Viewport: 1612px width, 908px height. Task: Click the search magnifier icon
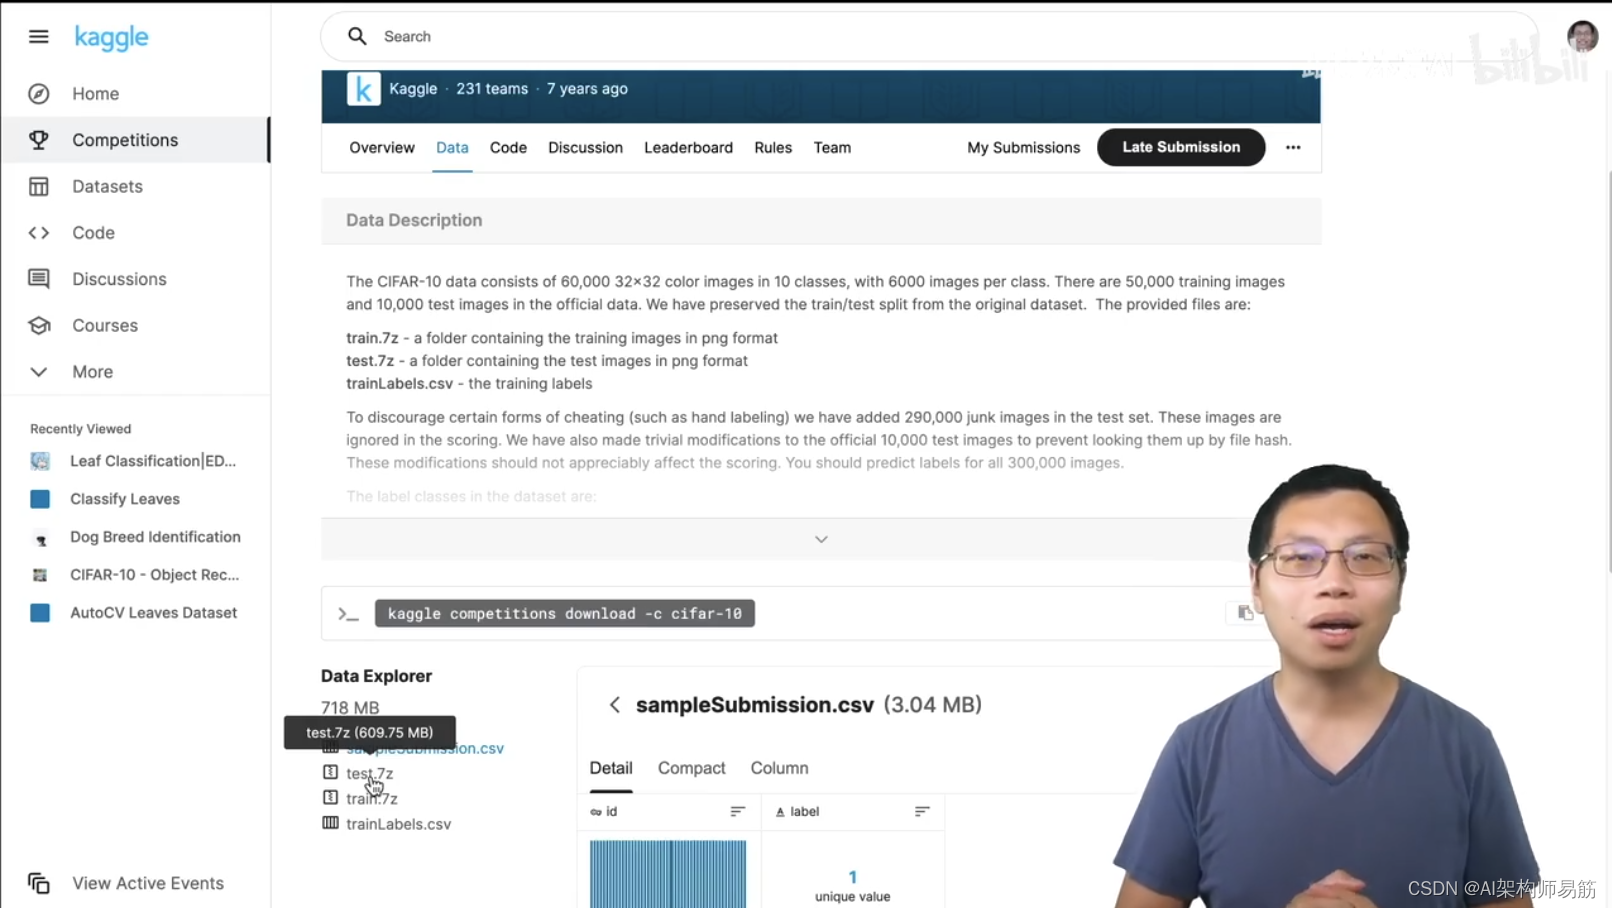pyautogui.click(x=357, y=36)
